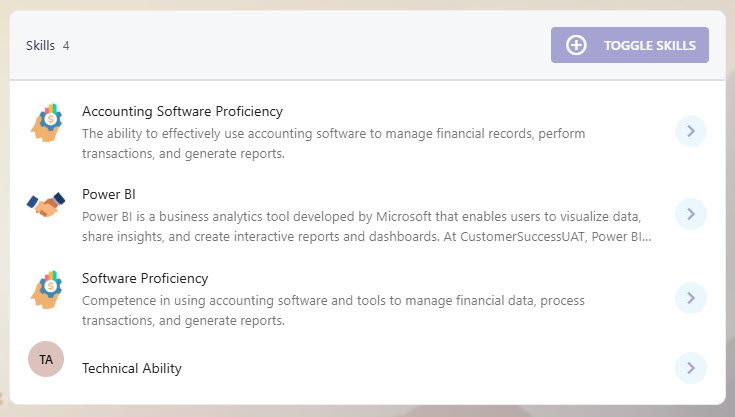Click the 'Competence in using accounting software' description
735x417 pixels.
click(x=333, y=310)
